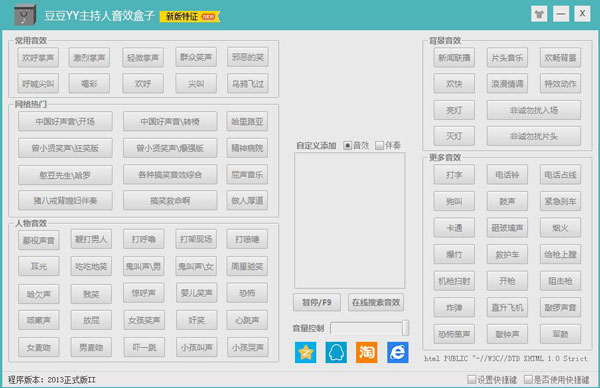The height and width of the screenshot is (388, 600).
Task: Play the 做人厚道 clip
Action: point(247,201)
